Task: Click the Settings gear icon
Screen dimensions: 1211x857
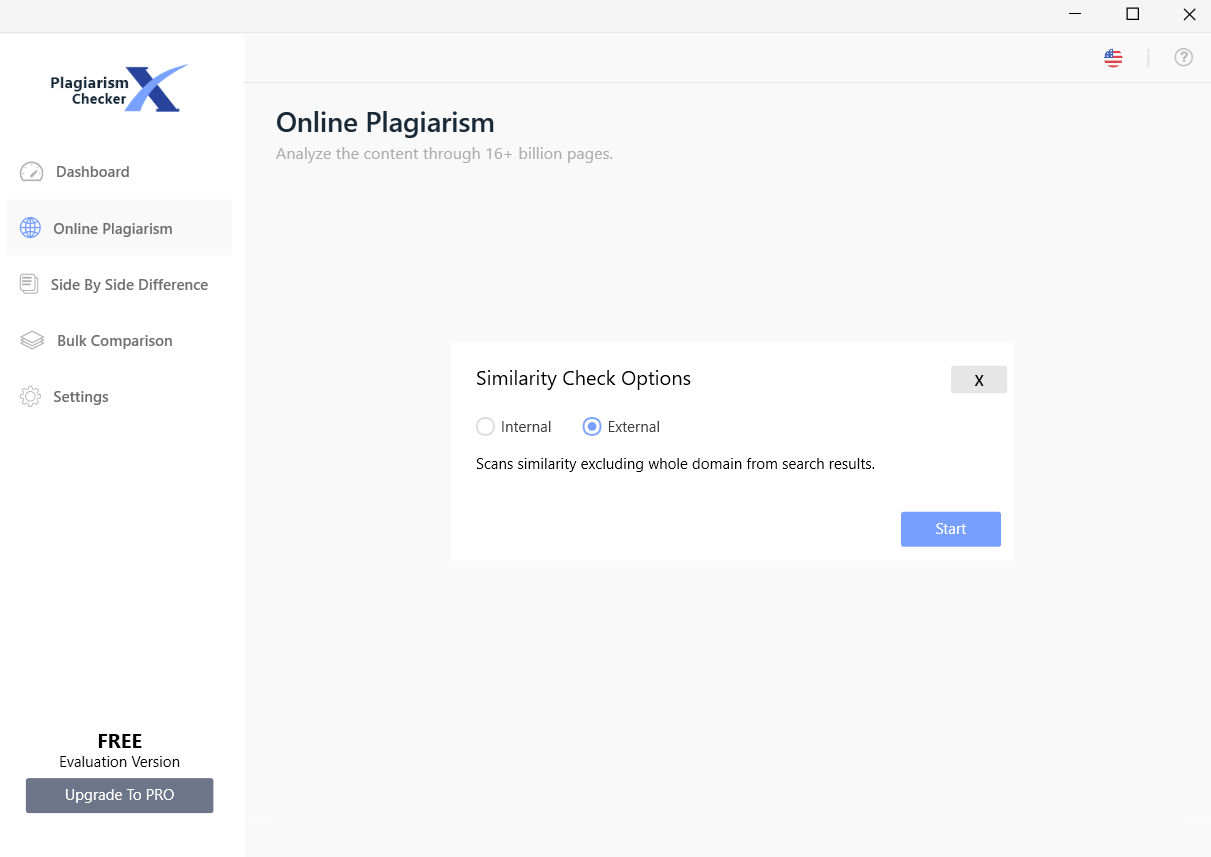Action: pos(31,396)
